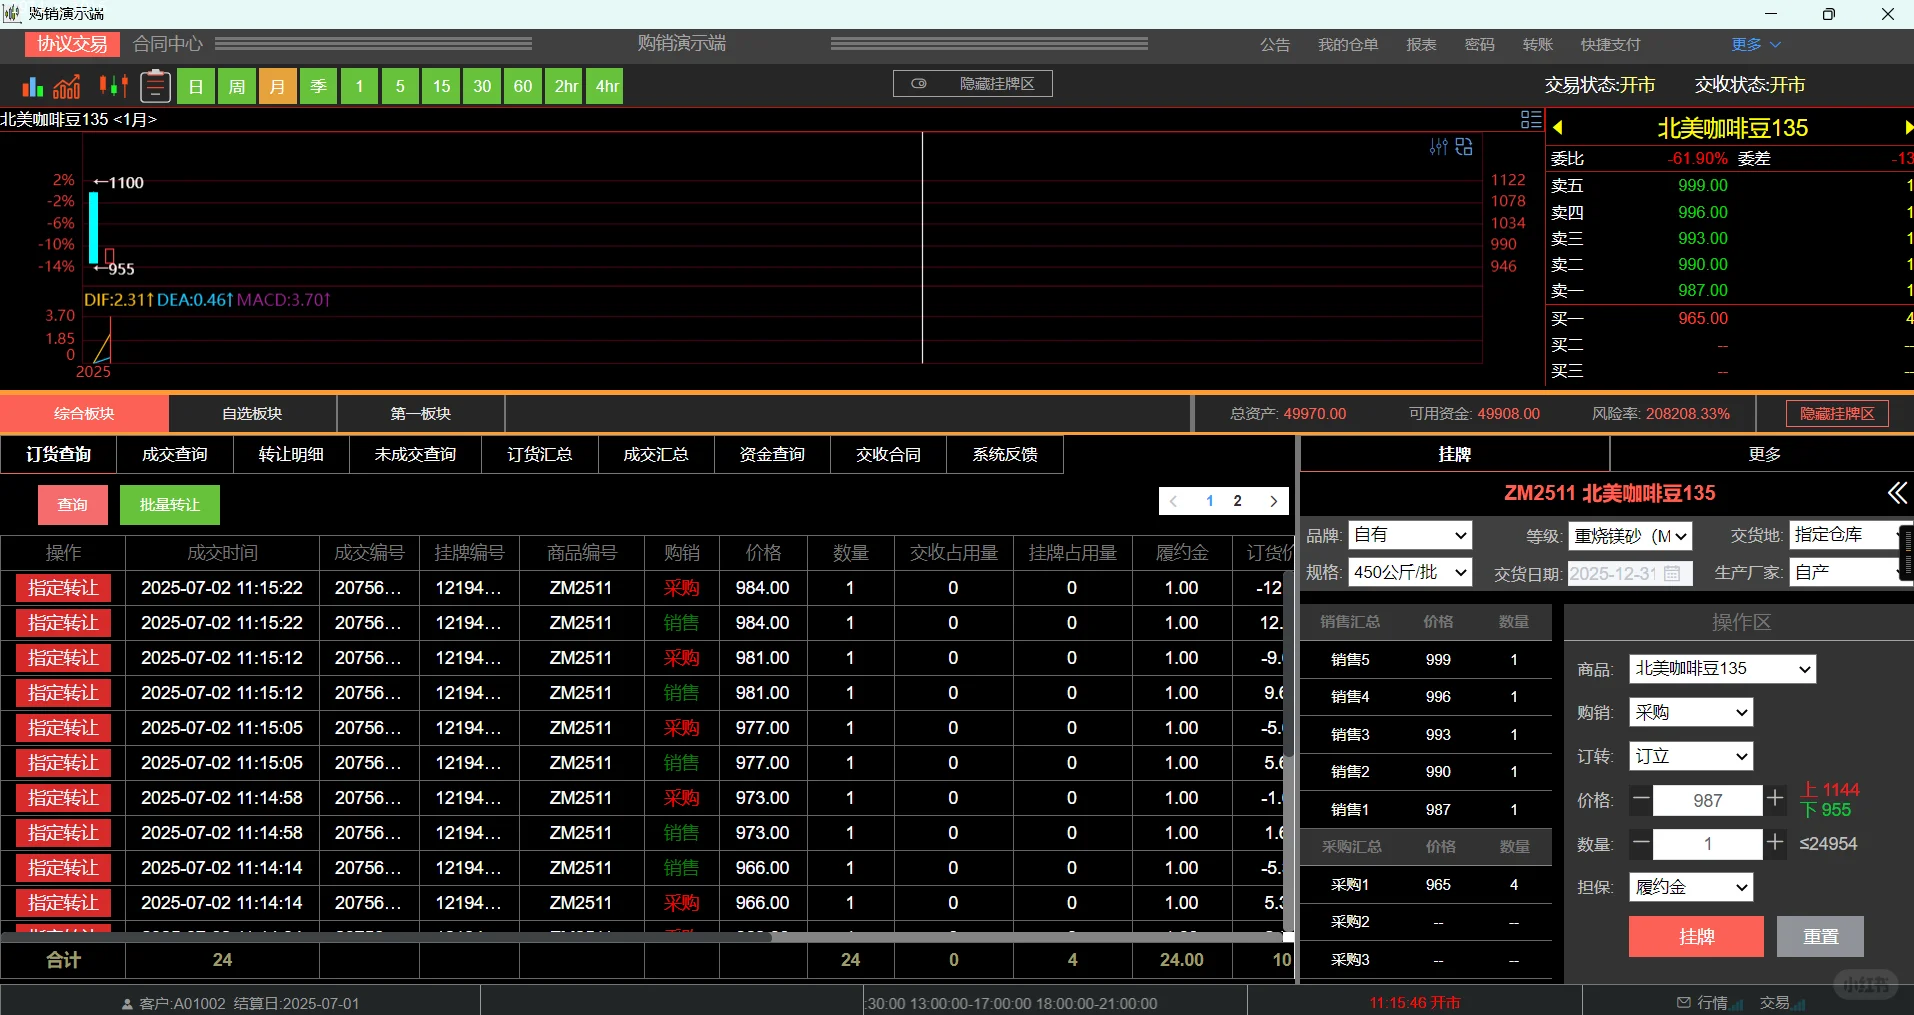Open the 等级 grade dropdown
Screen dimensions: 1914x1015
tap(1630, 536)
